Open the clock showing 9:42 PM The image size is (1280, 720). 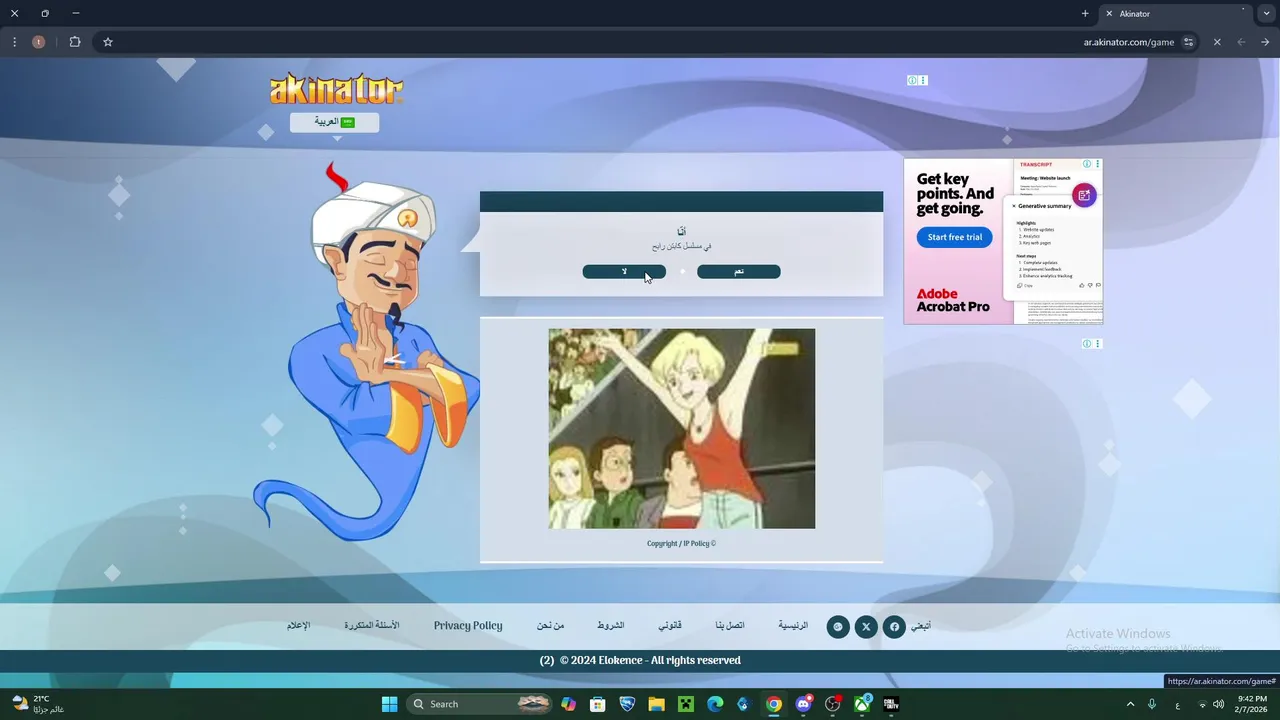[x=1252, y=704]
